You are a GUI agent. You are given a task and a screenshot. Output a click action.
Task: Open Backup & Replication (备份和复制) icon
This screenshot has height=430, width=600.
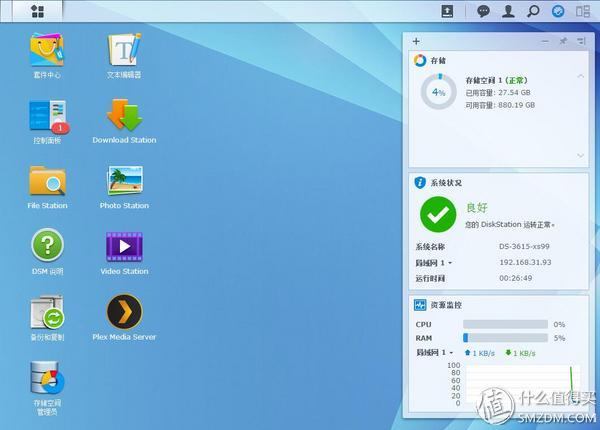click(x=47, y=312)
